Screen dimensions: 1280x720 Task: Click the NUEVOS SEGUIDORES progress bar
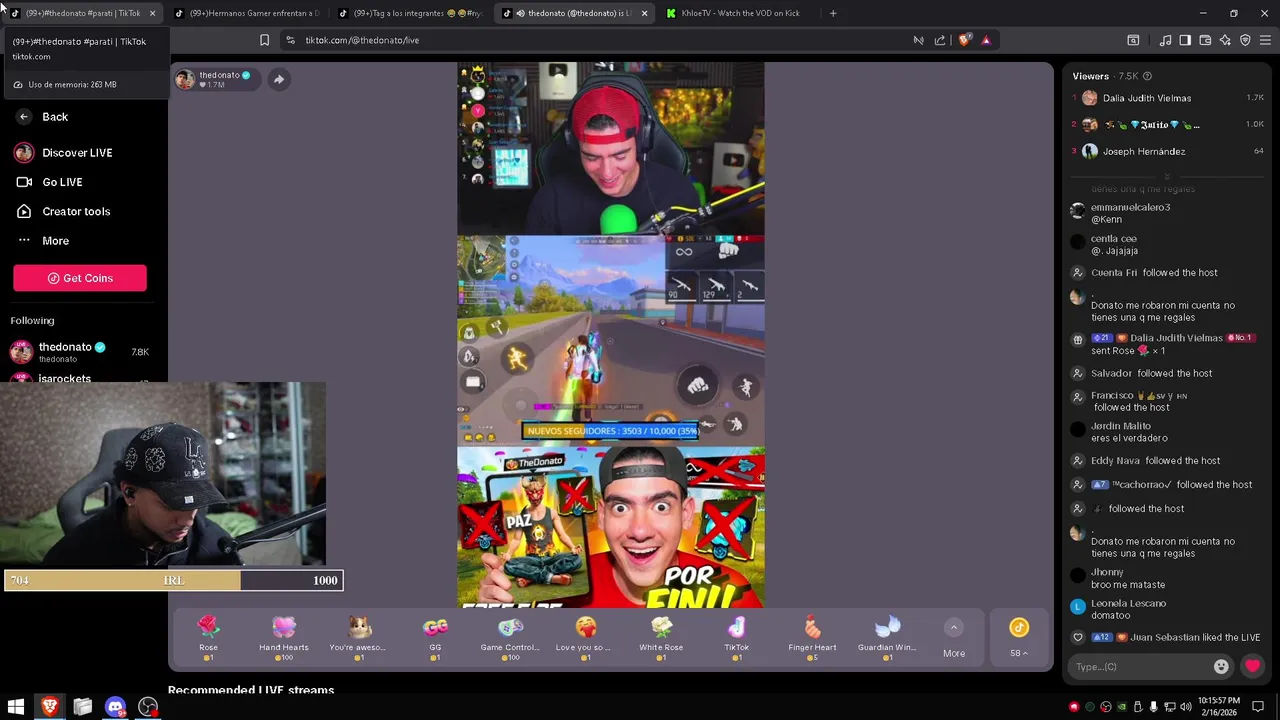[611, 431]
